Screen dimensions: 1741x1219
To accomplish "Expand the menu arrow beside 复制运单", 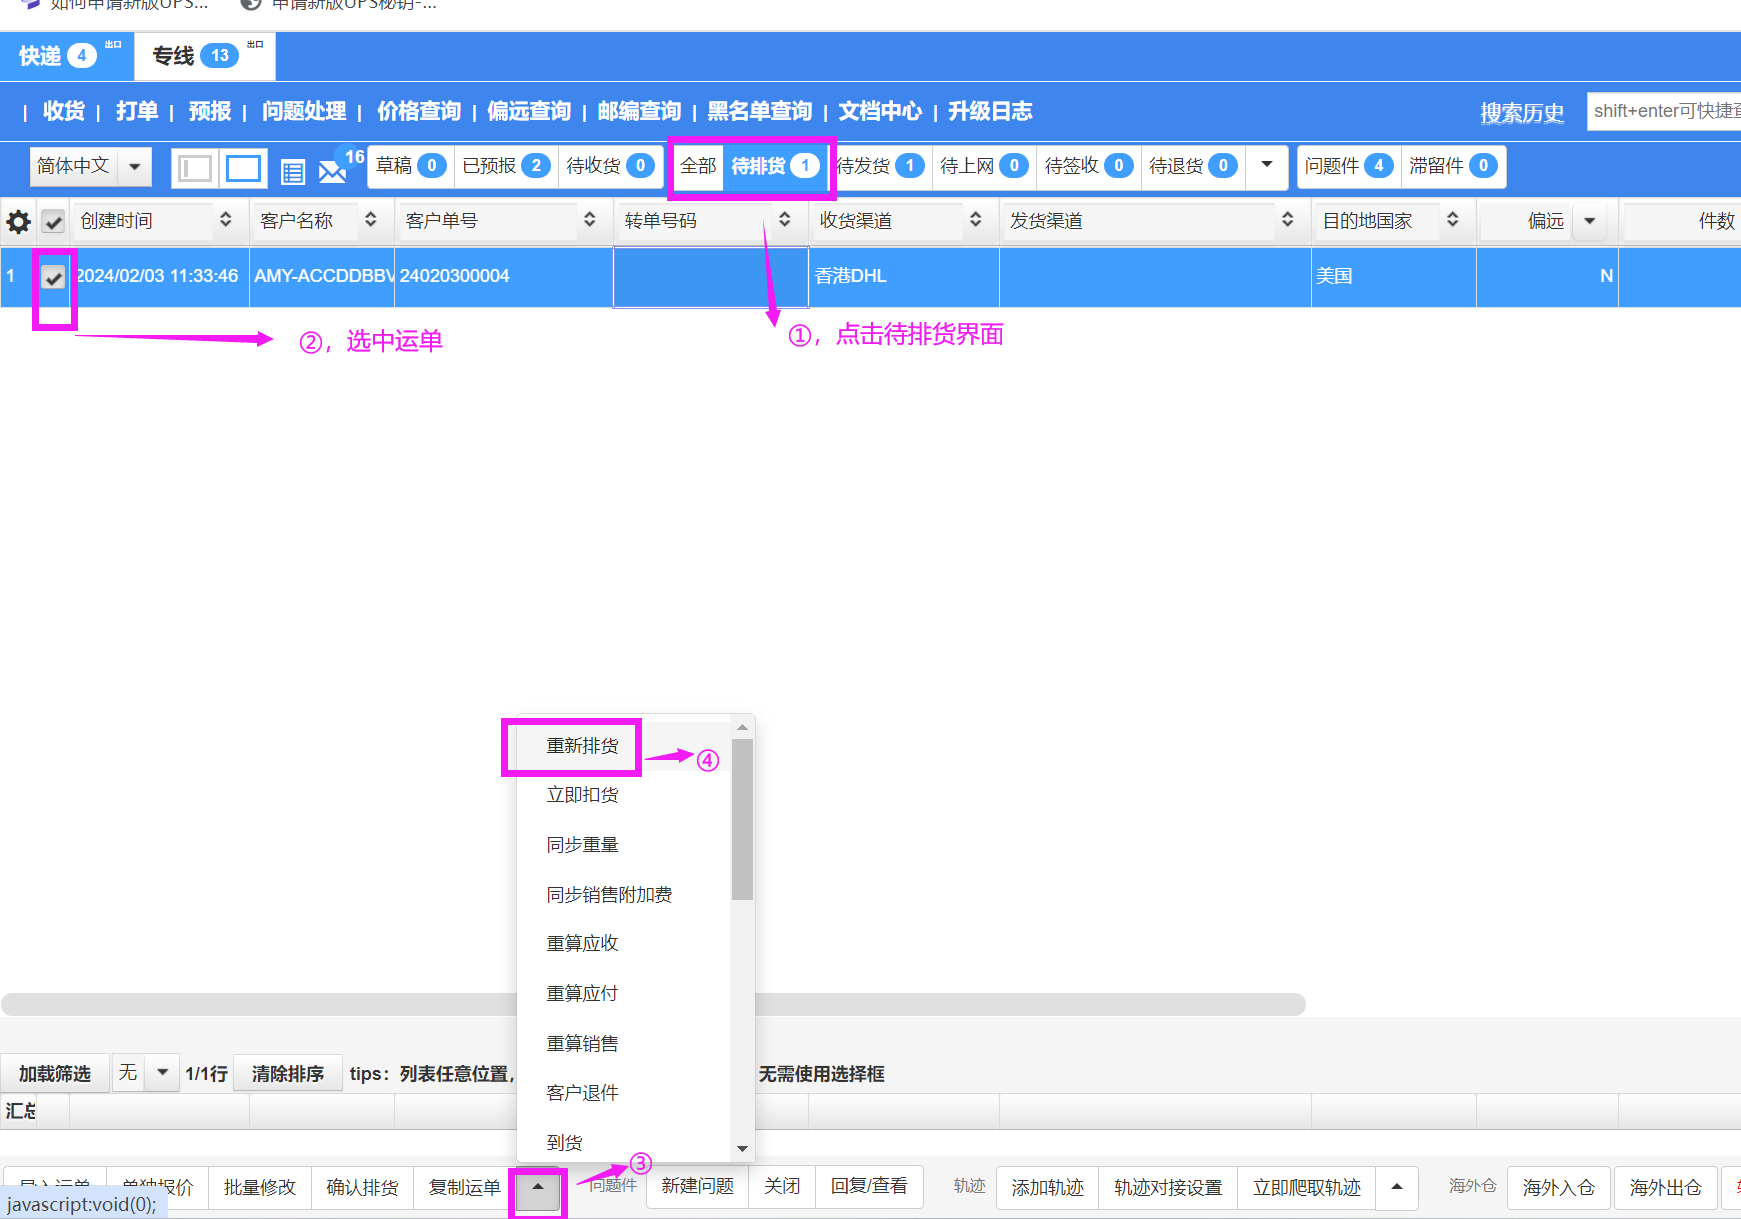I will click(538, 1188).
